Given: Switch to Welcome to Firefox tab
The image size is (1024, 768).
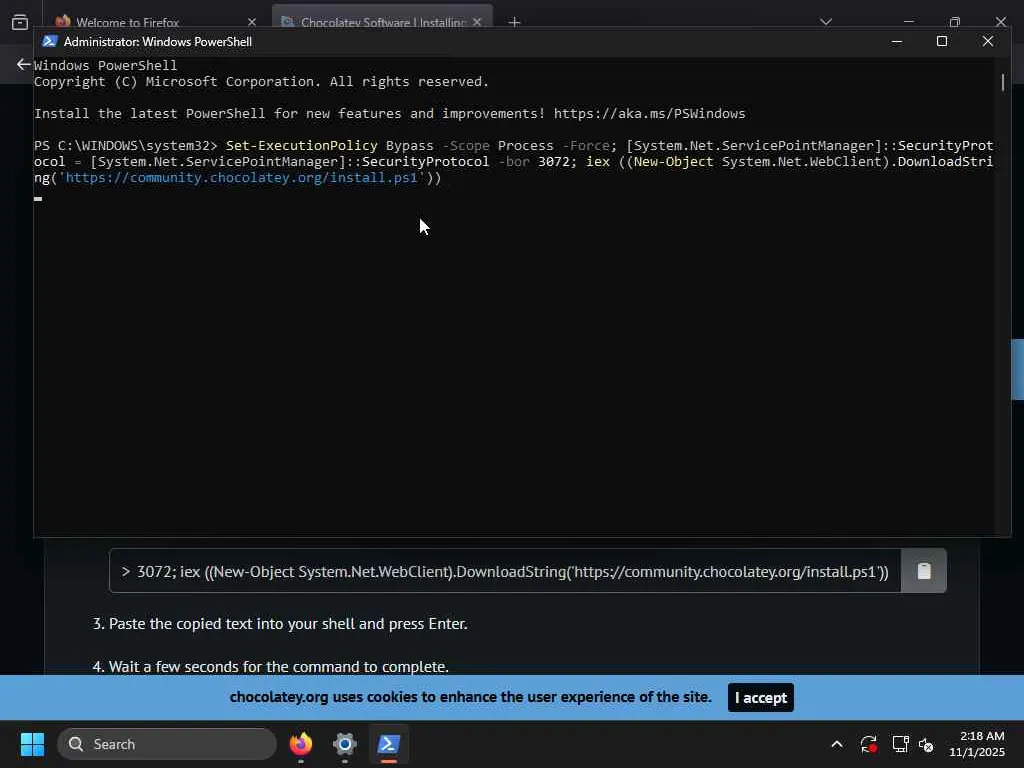Looking at the screenshot, I should (127, 22).
